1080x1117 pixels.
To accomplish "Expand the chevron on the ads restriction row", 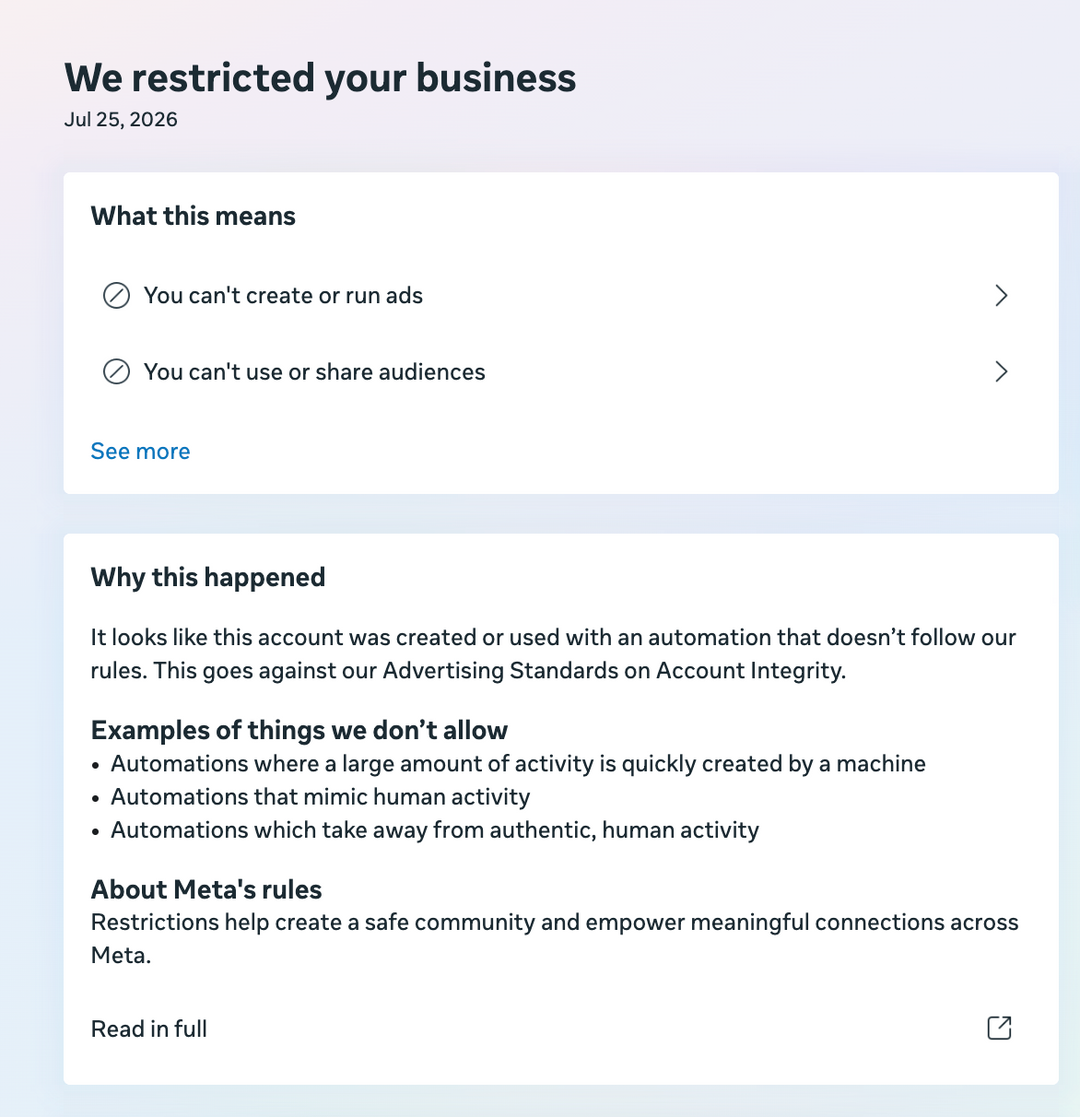I will (1001, 296).
